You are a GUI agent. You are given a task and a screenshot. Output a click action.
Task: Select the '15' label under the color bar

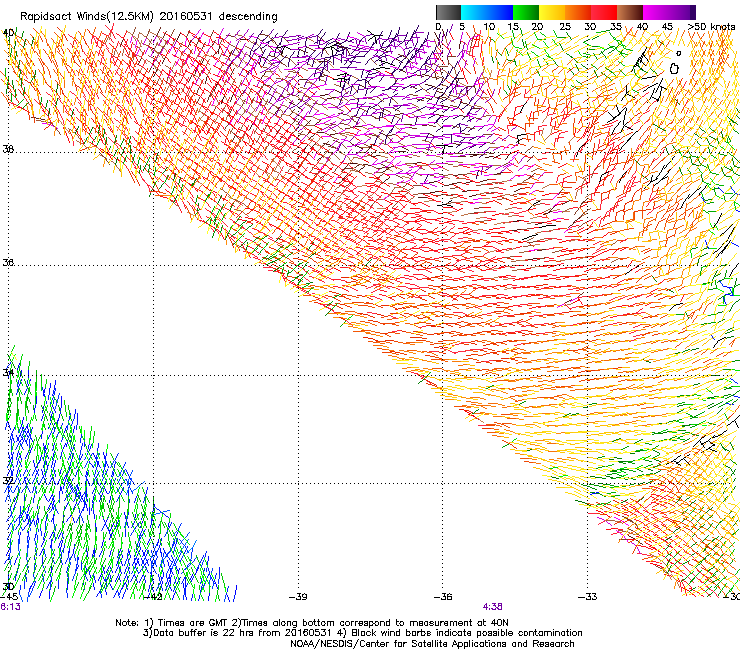[x=513, y=27]
